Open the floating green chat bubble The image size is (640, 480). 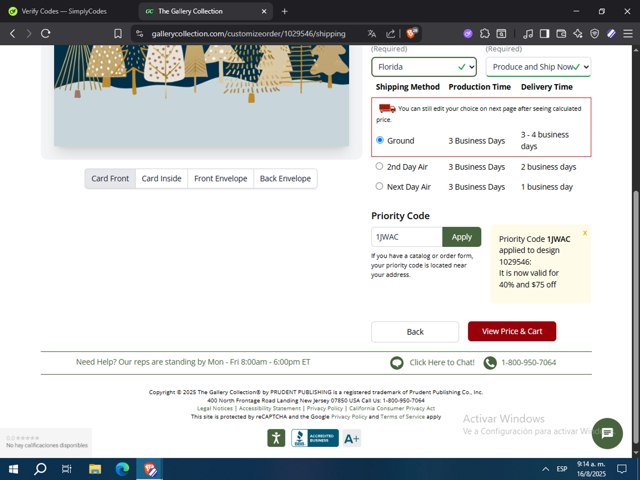click(607, 433)
